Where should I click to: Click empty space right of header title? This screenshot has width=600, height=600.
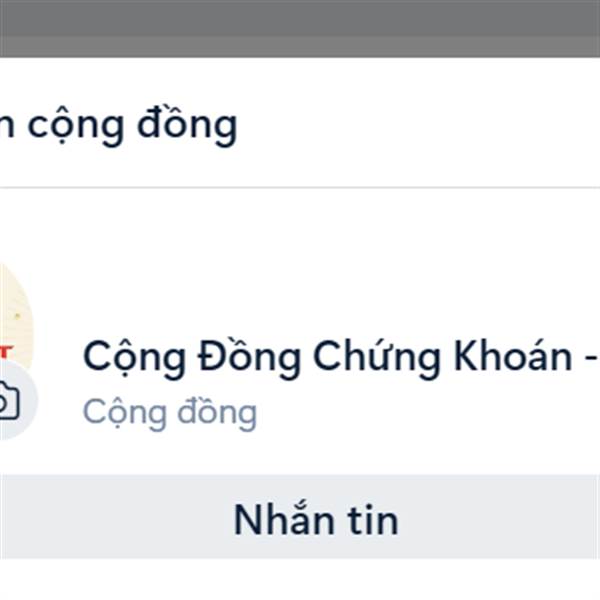click(419, 124)
